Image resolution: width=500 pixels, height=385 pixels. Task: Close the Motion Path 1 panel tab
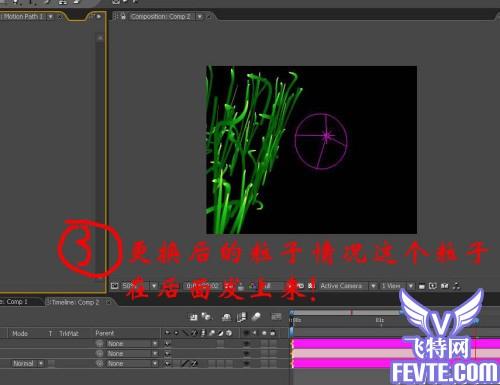(x=59, y=16)
